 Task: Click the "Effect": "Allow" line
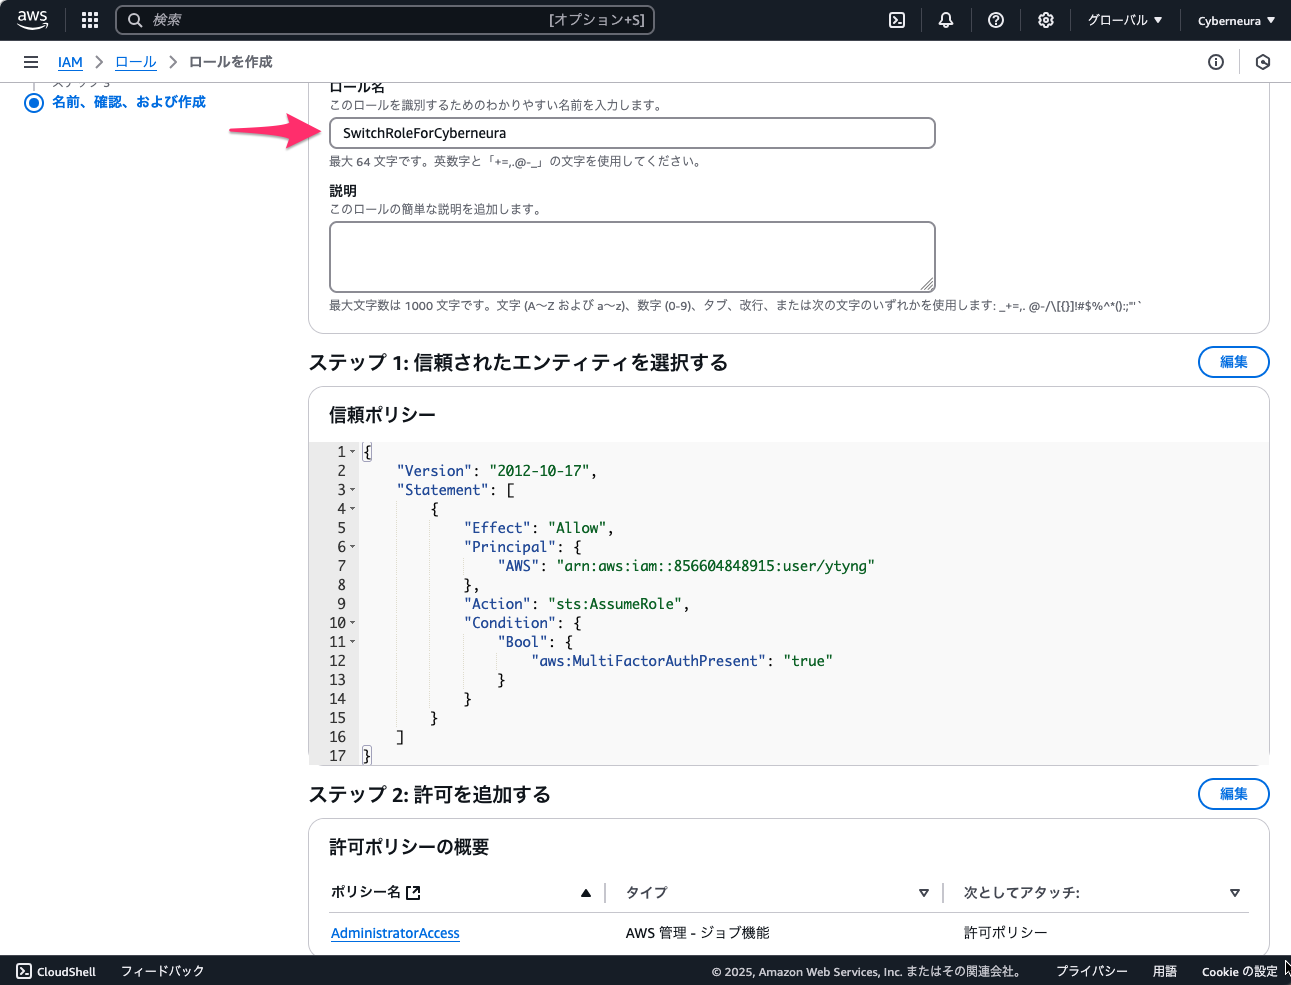(x=538, y=528)
